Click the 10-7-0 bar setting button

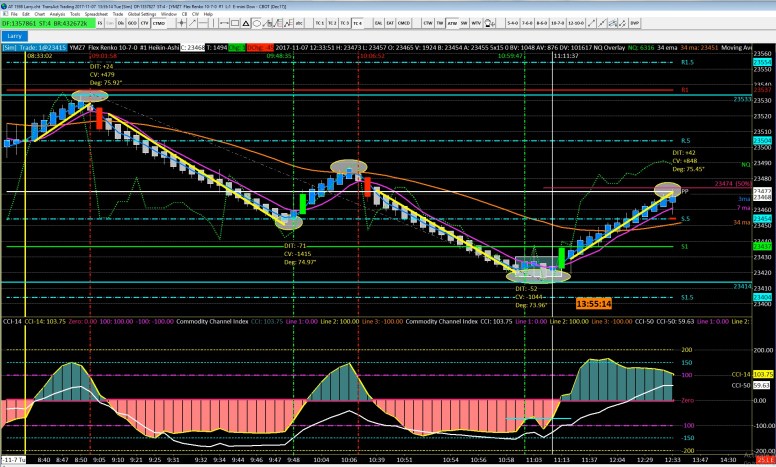pos(556,23)
